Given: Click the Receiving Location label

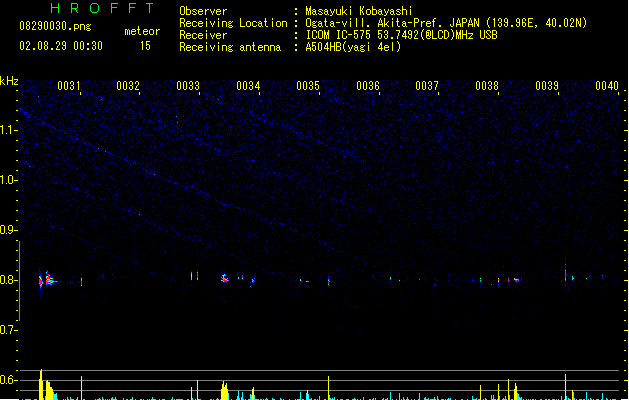Looking at the screenshot, I should coord(233,23).
